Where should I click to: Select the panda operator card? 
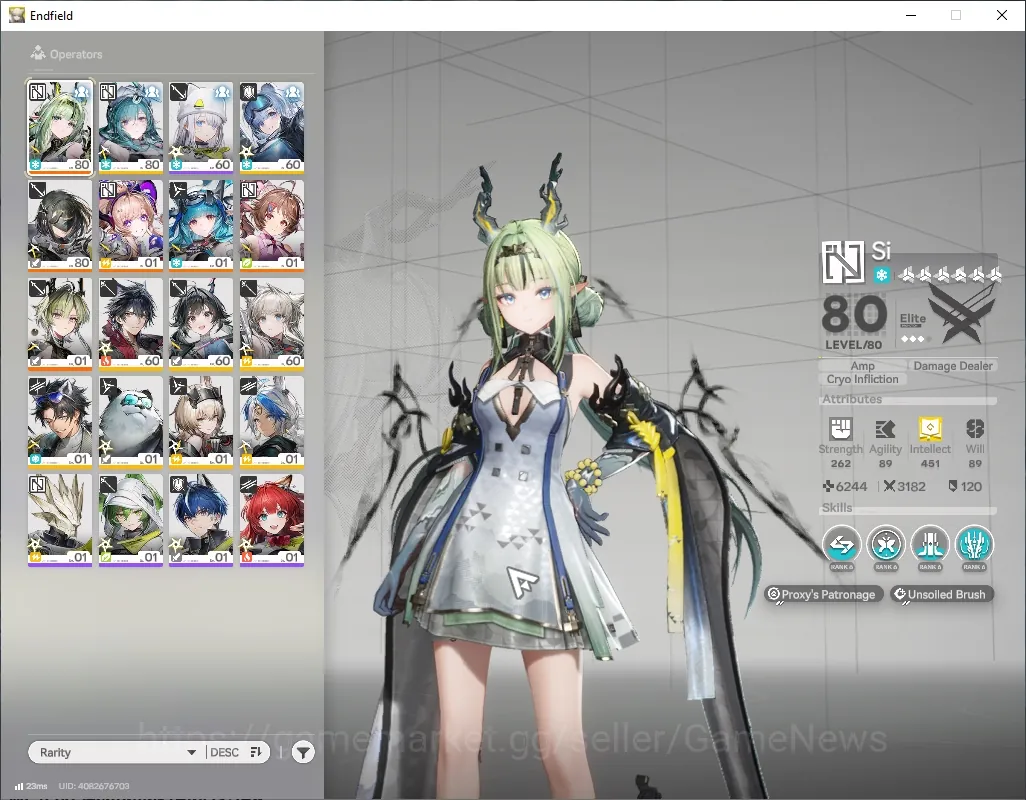(131, 422)
